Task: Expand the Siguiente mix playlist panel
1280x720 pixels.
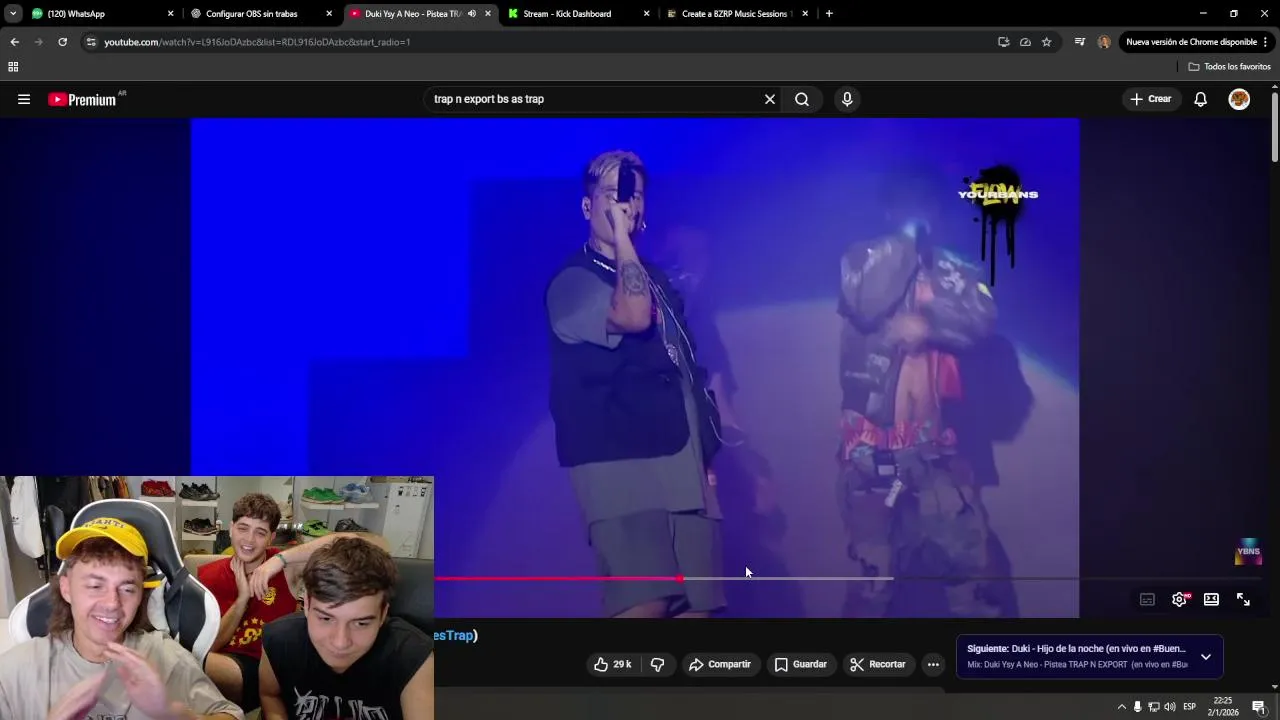Action: click(x=1206, y=657)
